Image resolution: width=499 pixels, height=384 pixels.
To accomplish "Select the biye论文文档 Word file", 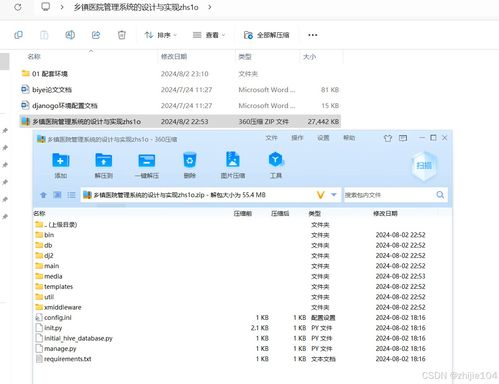I will (x=46, y=90).
